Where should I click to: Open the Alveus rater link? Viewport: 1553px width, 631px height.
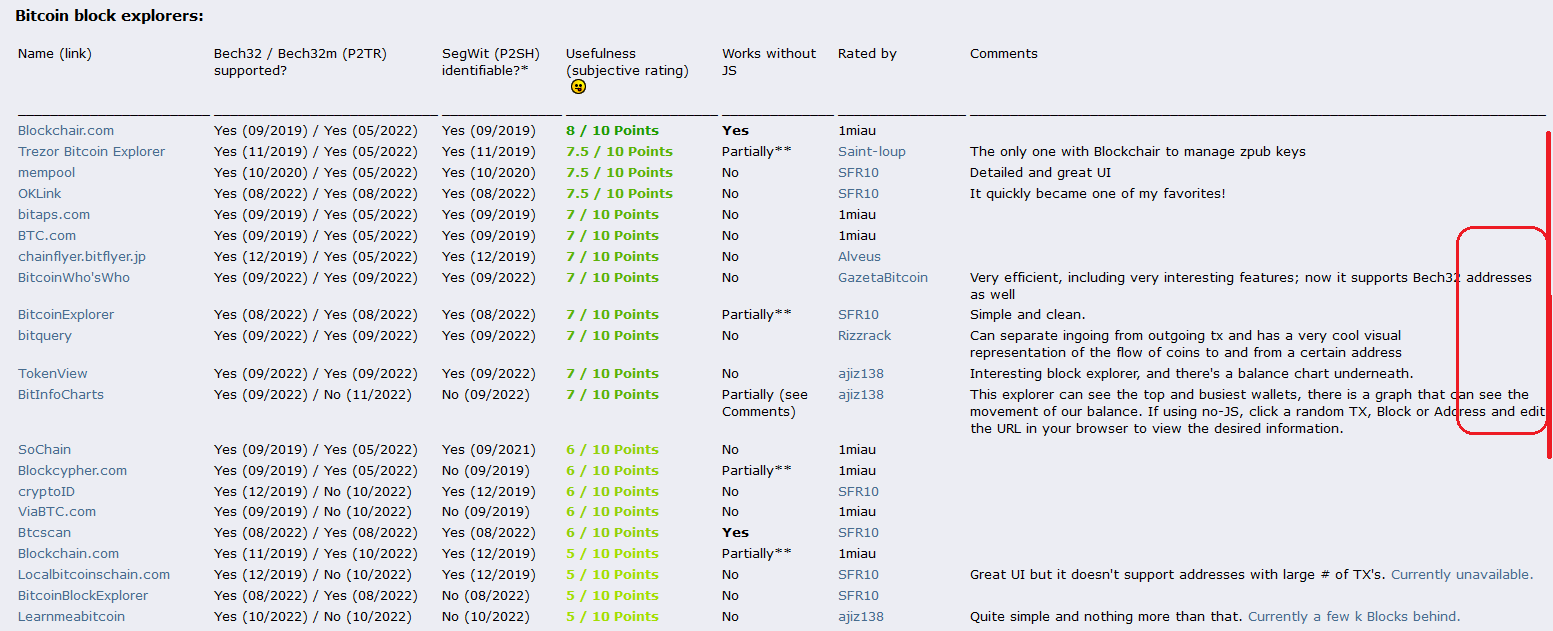click(x=859, y=256)
